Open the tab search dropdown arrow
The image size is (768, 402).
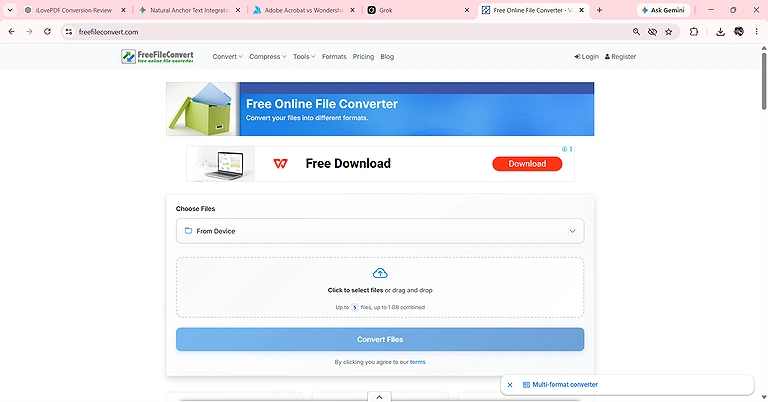coord(10,10)
